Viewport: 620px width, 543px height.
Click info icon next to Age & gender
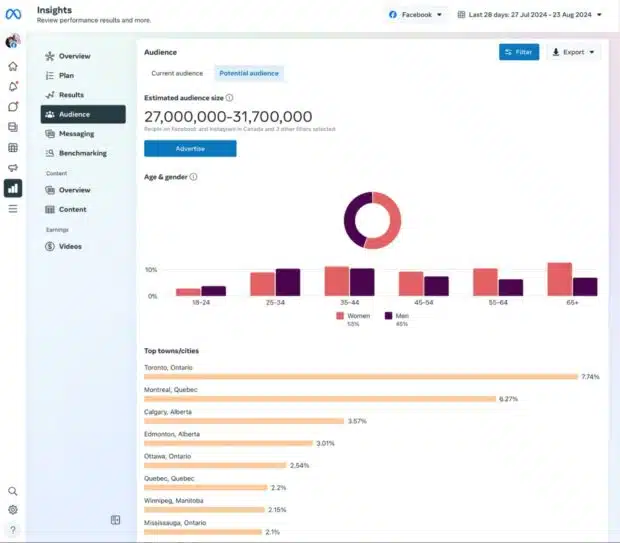[x=193, y=177]
